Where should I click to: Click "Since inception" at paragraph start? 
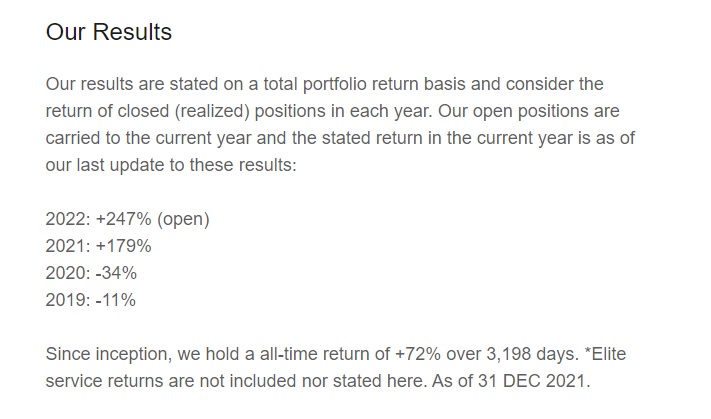[107, 354]
